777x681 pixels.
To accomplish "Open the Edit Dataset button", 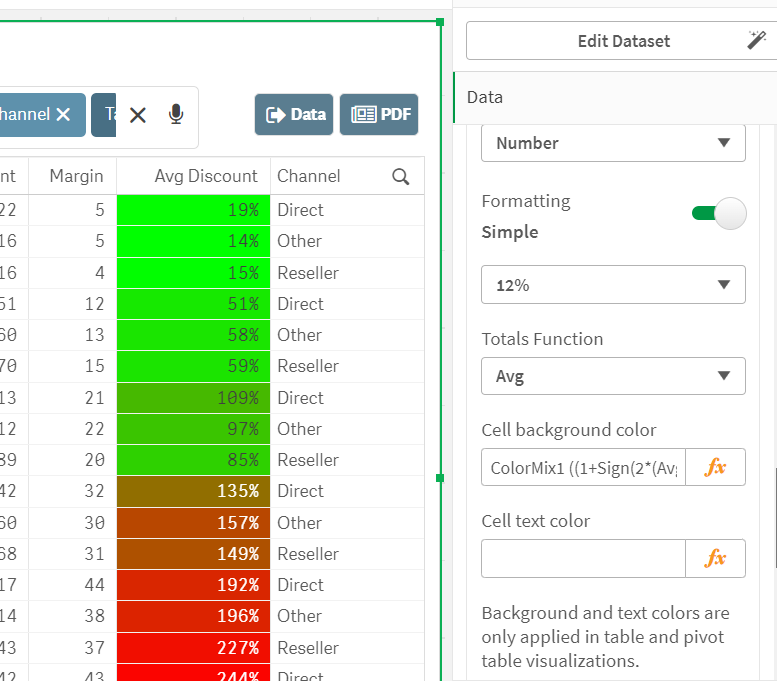I will pos(623,41).
